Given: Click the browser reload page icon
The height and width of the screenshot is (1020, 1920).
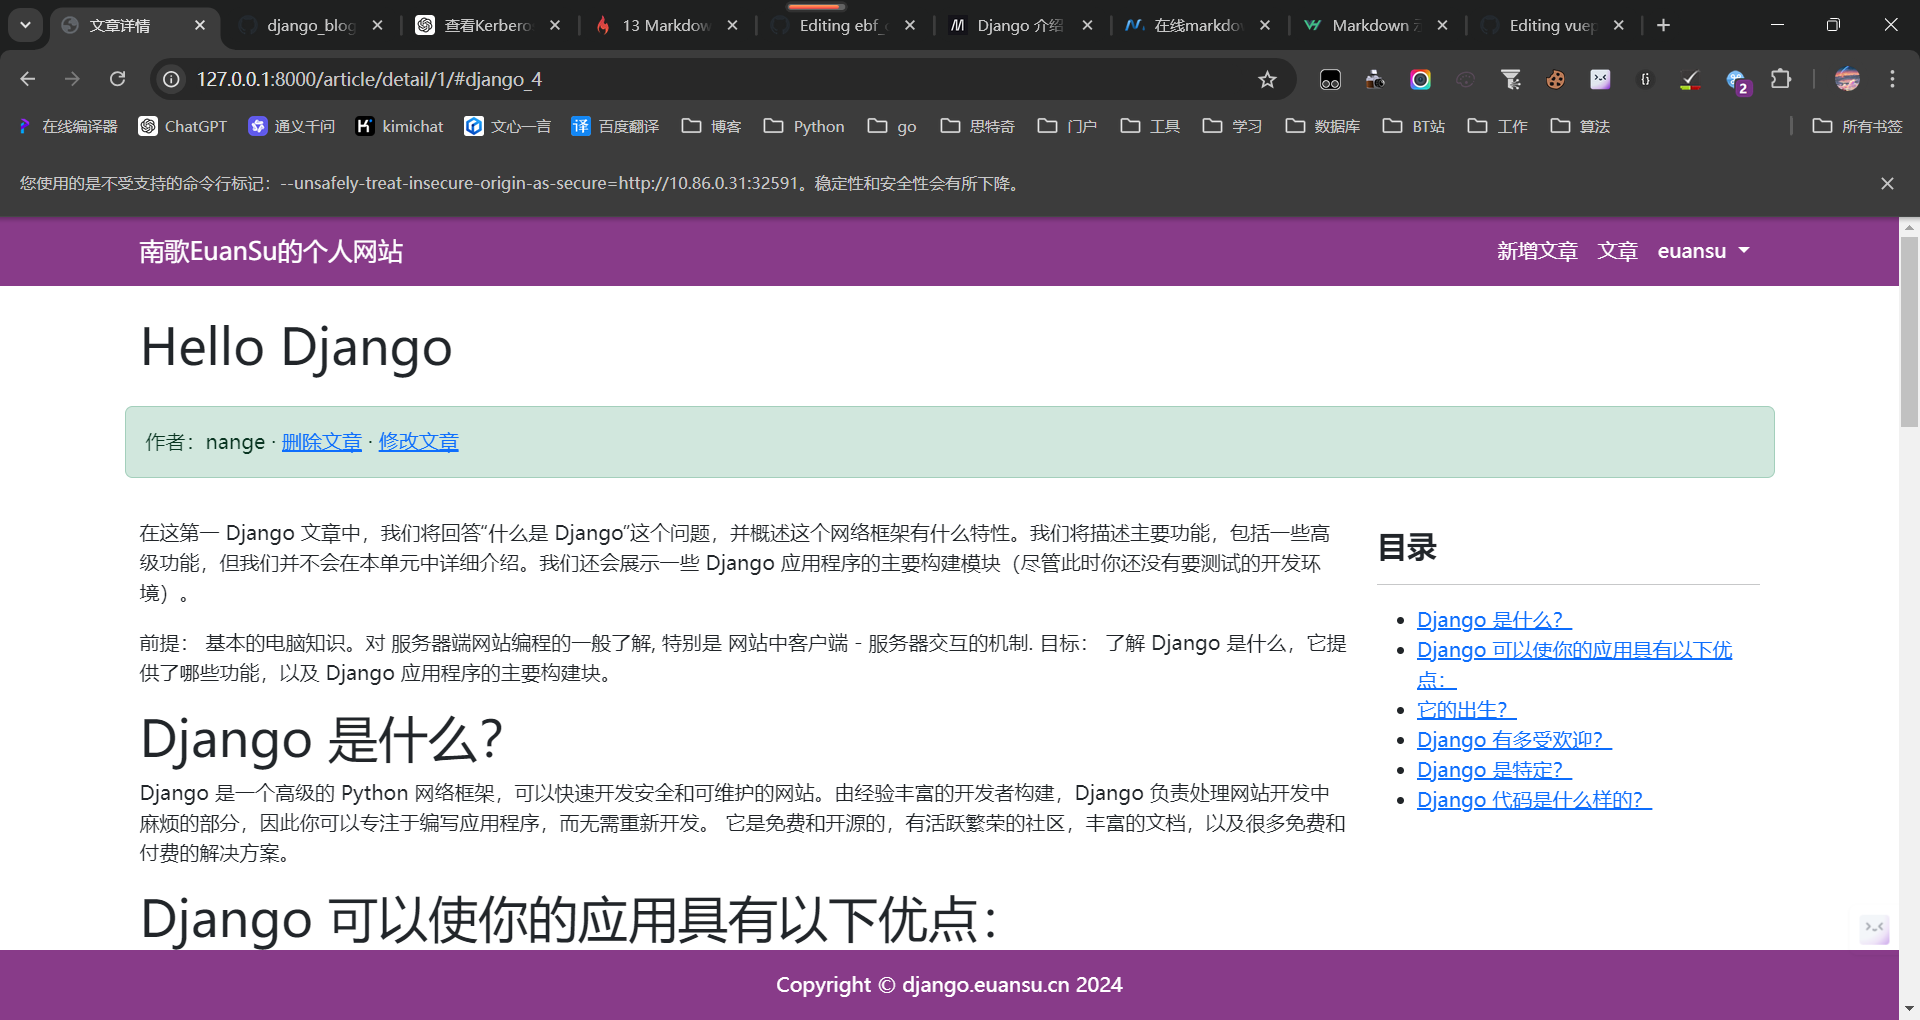Looking at the screenshot, I should pos(118,79).
